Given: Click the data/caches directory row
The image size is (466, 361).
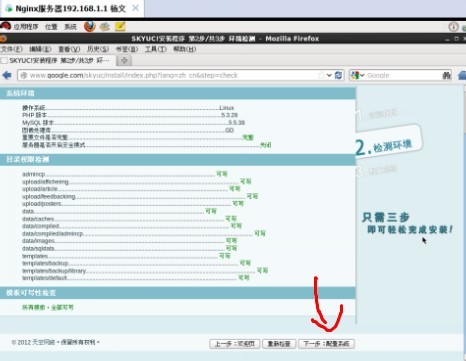Looking at the screenshot, I should 129,219.
